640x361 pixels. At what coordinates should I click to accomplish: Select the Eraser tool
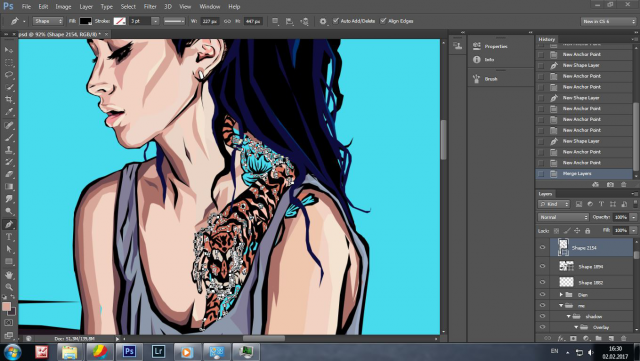9,174
